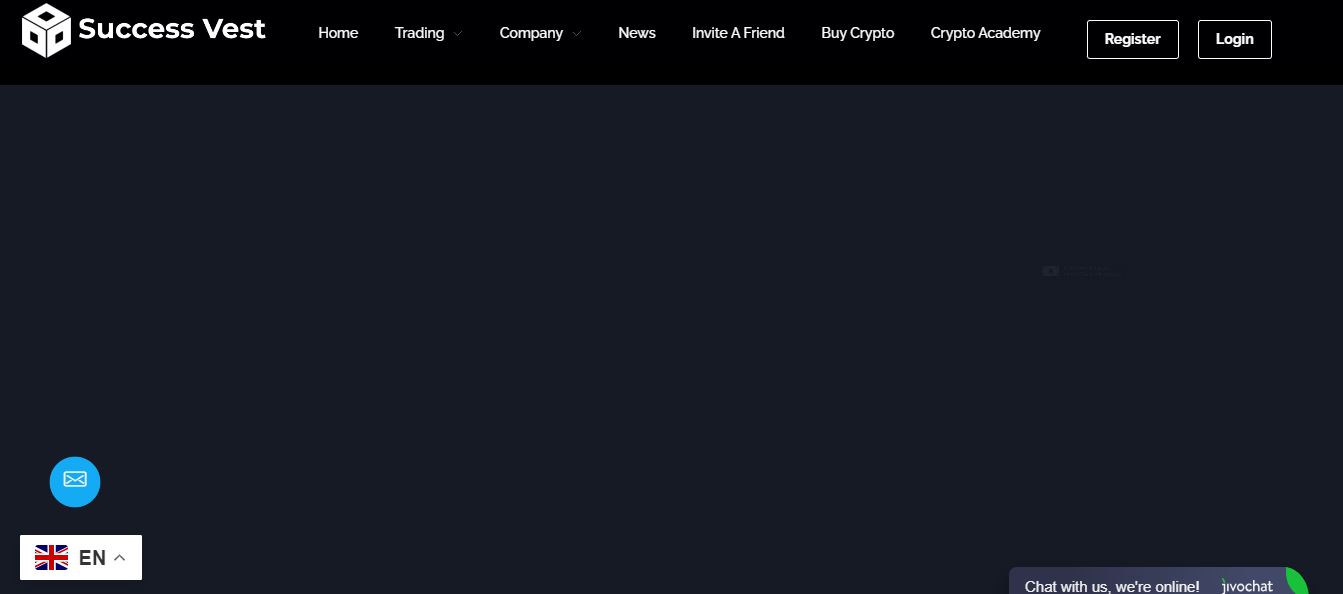Image resolution: width=1343 pixels, height=594 pixels.
Task: Click the Login button
Action: (1234, 39)
